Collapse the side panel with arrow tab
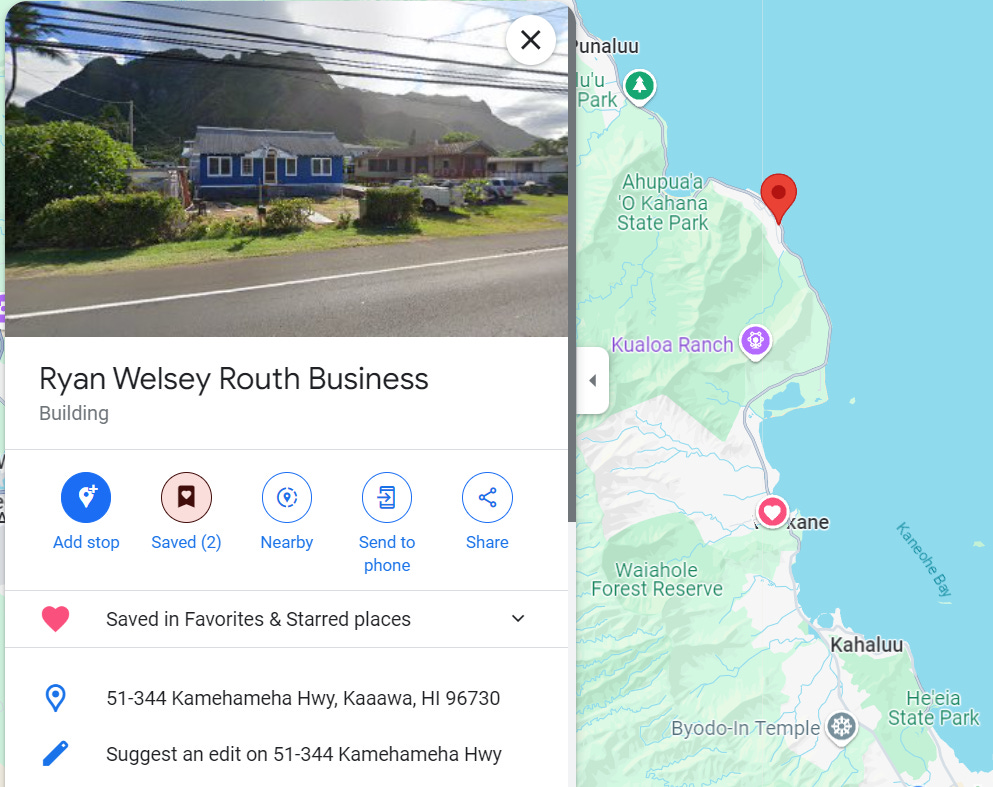The width and height of the screenshot is (993, 787). pos(593,380)
